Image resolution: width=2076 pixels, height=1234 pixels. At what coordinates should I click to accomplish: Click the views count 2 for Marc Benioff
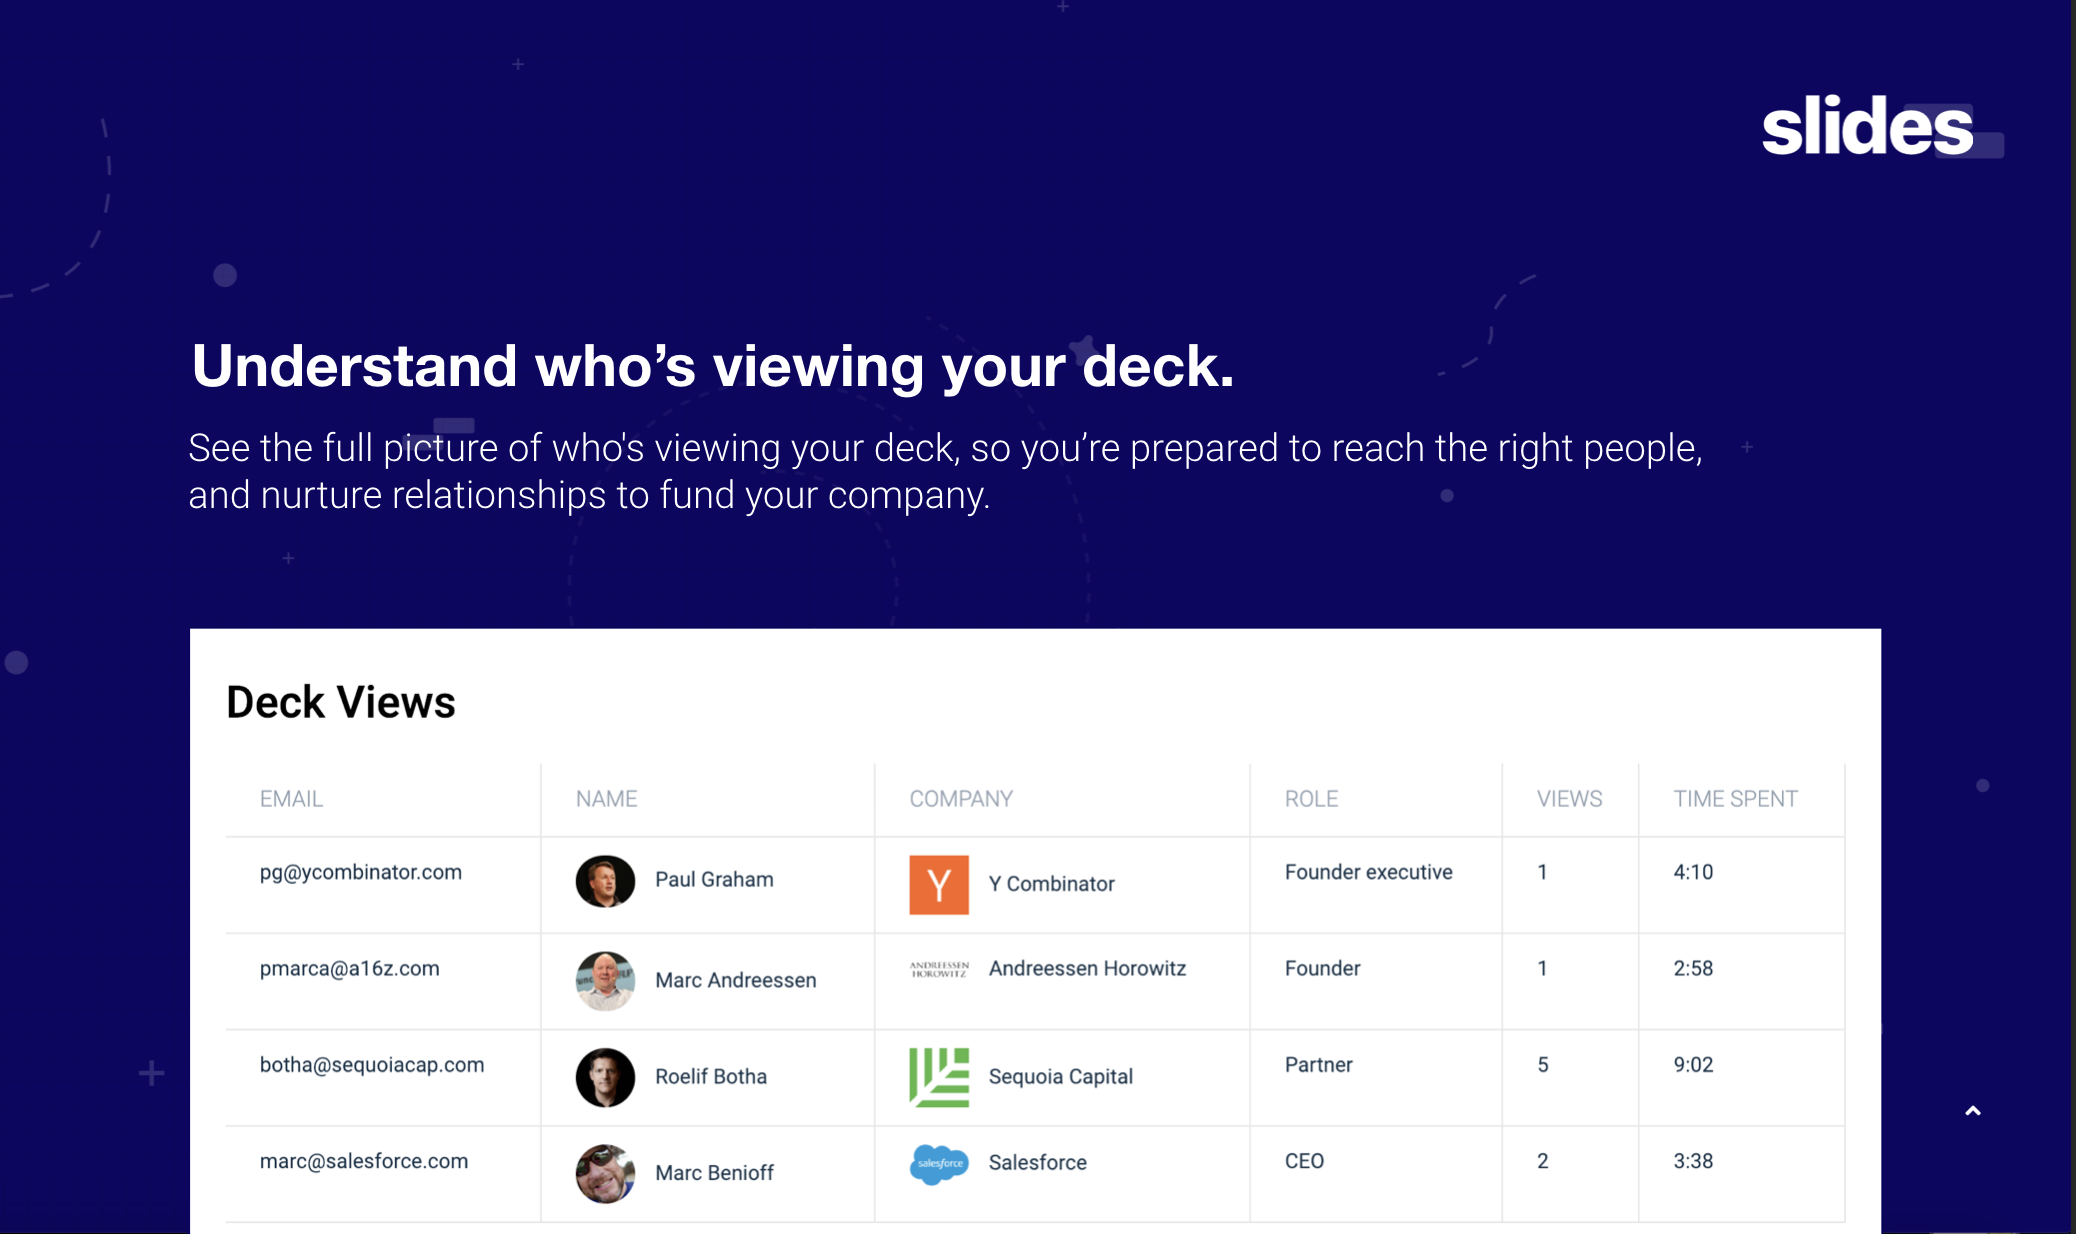(1543, 1161)
